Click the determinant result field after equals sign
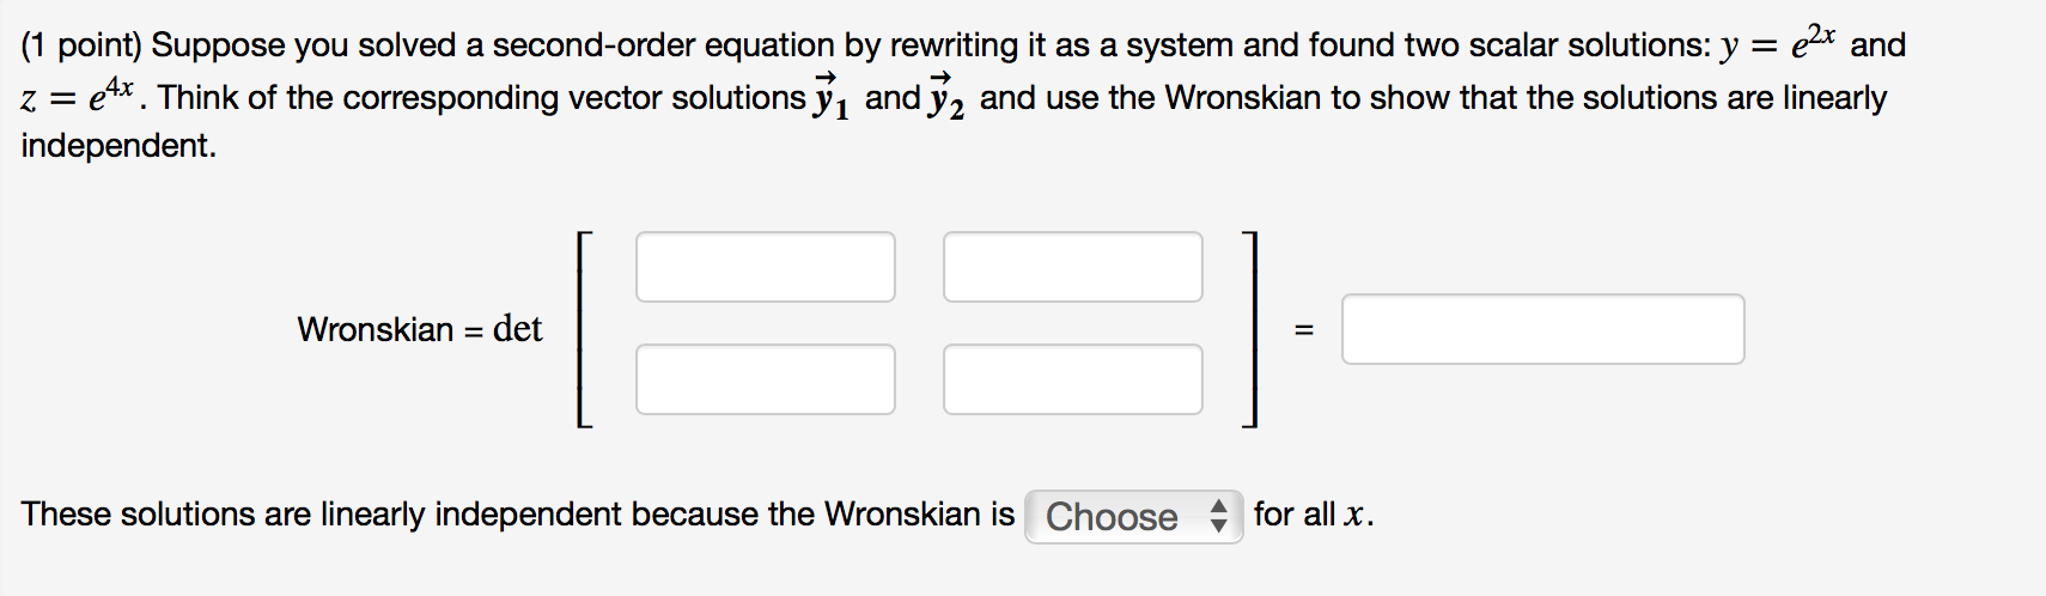This screenshot has width=2046, height=596. coord(1543,329)
